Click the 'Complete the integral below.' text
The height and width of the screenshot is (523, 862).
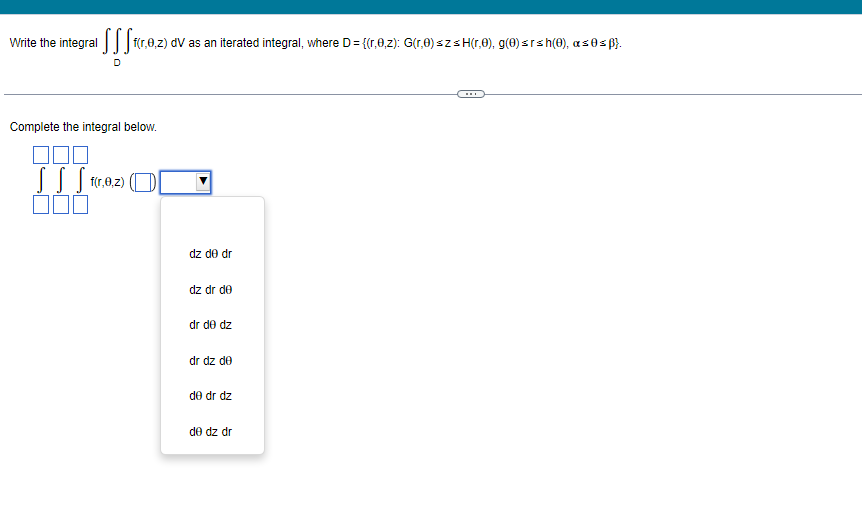coord(83,127)
